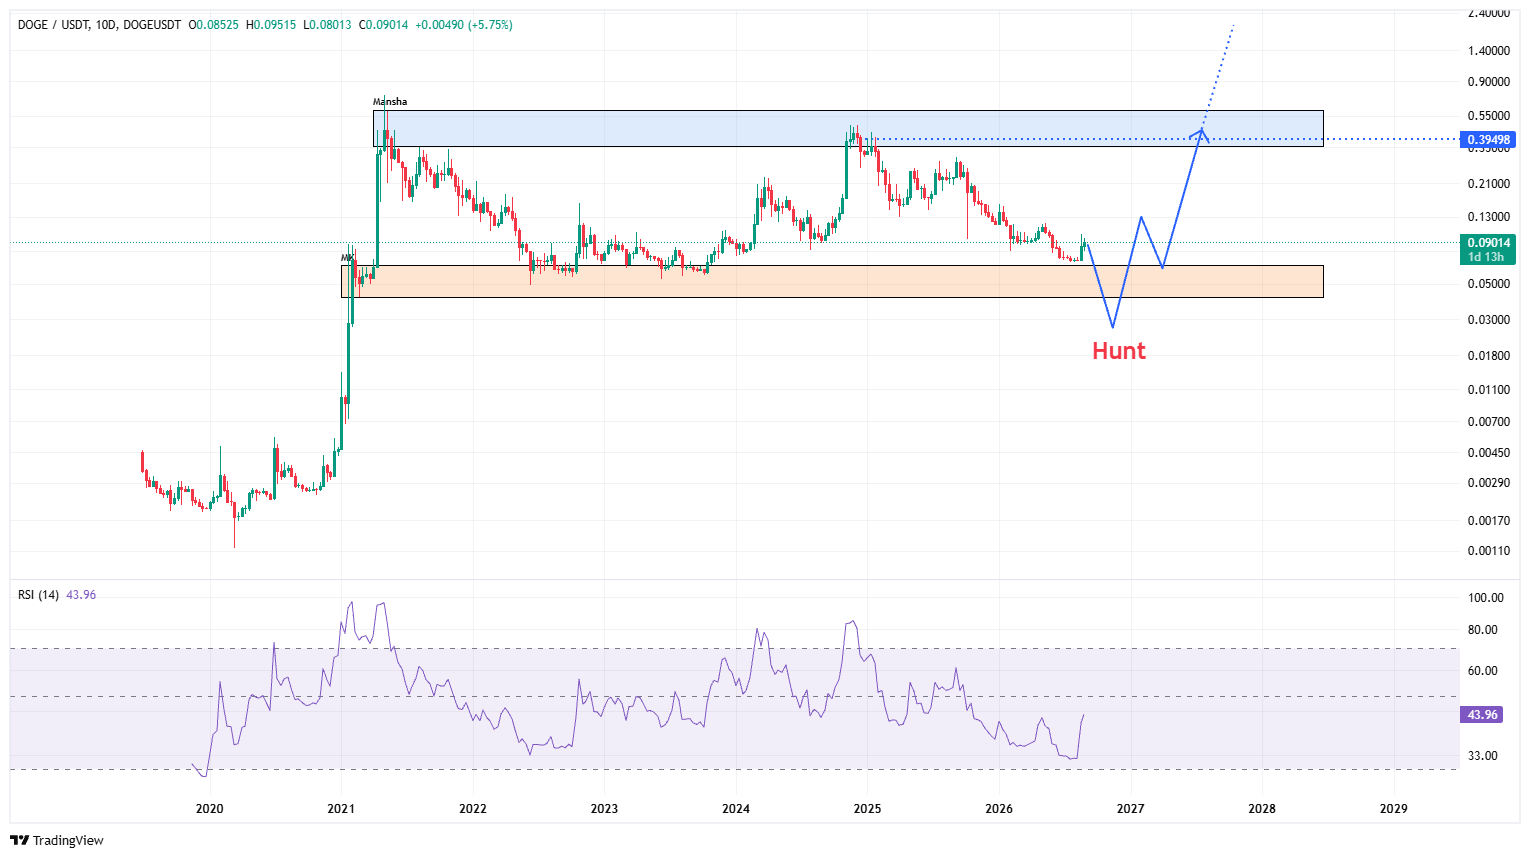Screen dimensions: 1530x858
Task: Click the 80.00 label on the RSI axis
Action: click(x=1485, y=630)
